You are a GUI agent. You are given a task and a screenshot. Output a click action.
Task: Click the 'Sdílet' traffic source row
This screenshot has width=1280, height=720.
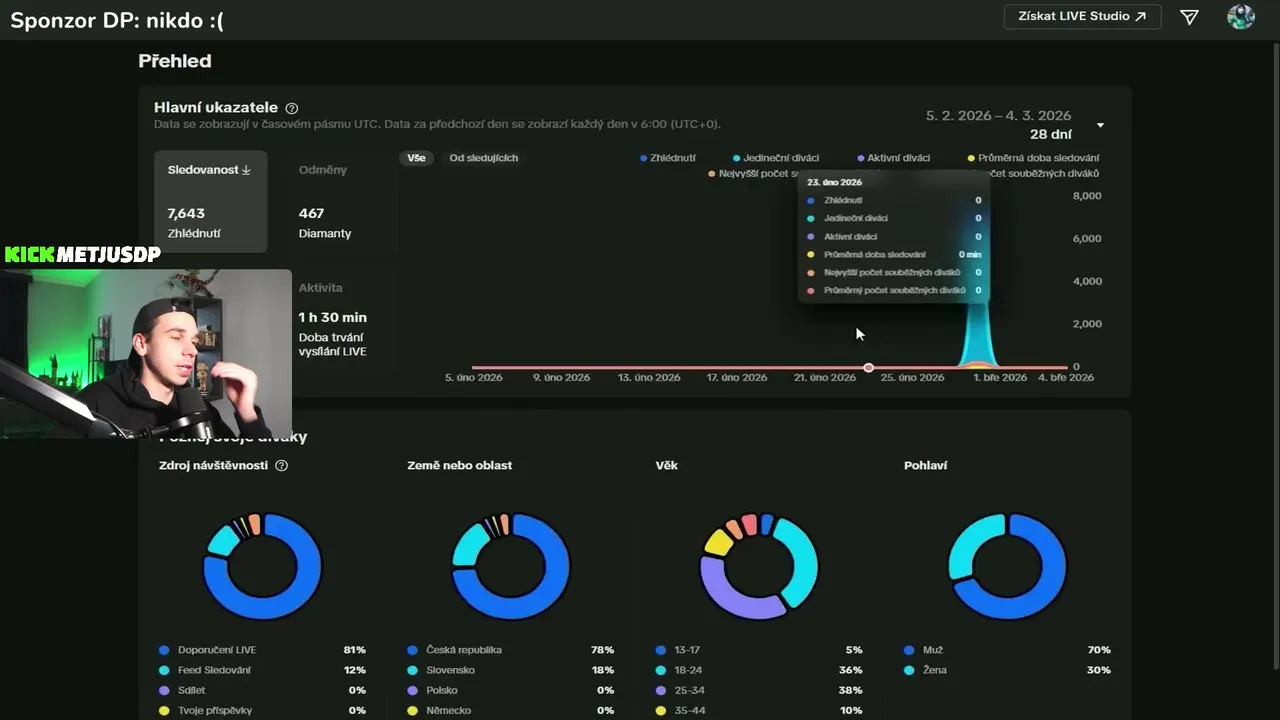[x=262, y=690]
